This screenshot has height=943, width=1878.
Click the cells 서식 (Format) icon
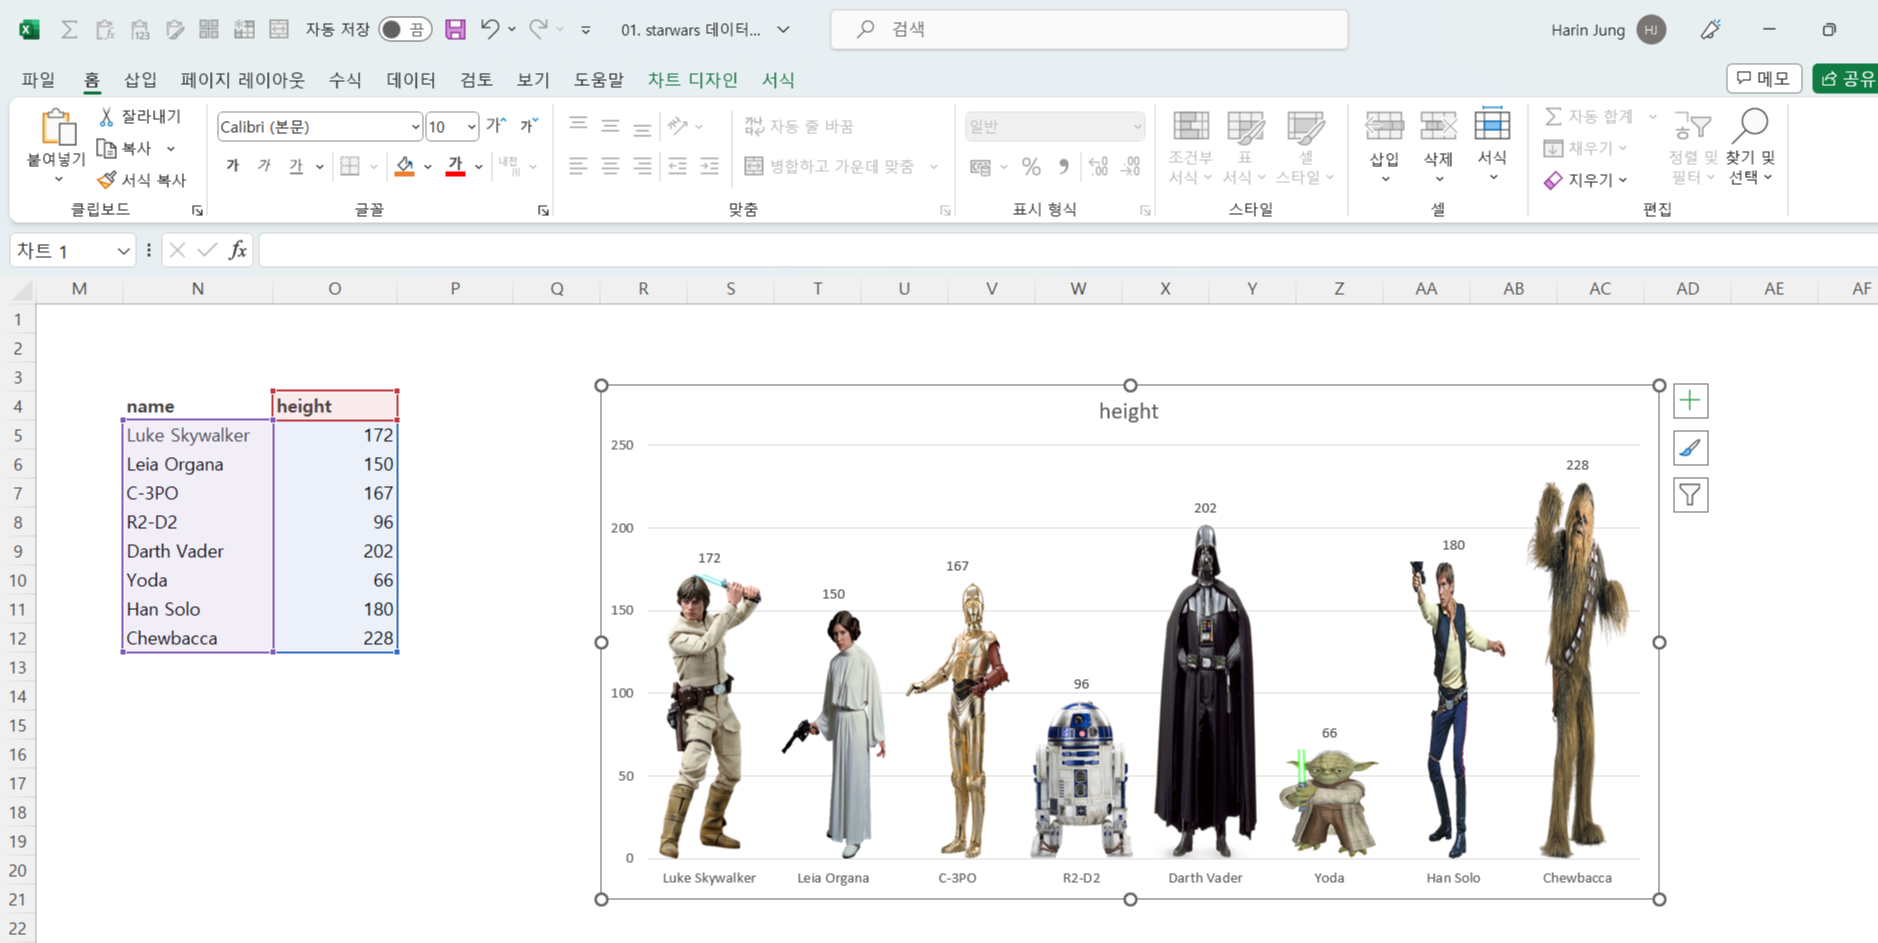click(x=1492, y=125)
